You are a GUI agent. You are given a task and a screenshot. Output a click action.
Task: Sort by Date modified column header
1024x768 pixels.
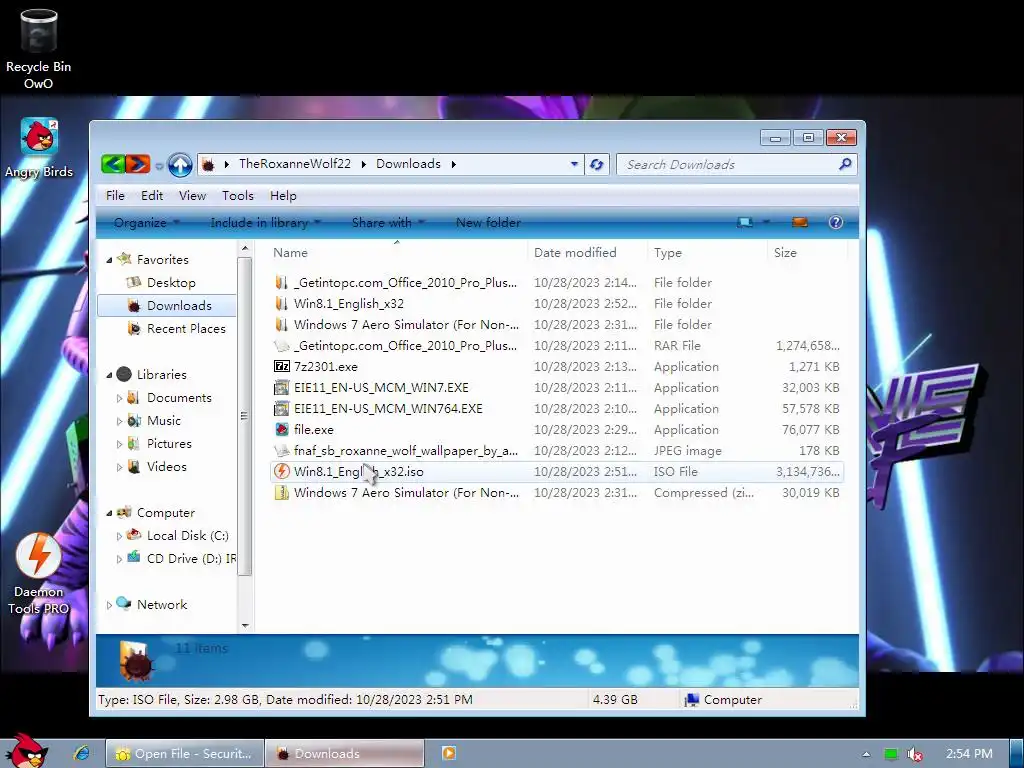click(x=587, y=253)
